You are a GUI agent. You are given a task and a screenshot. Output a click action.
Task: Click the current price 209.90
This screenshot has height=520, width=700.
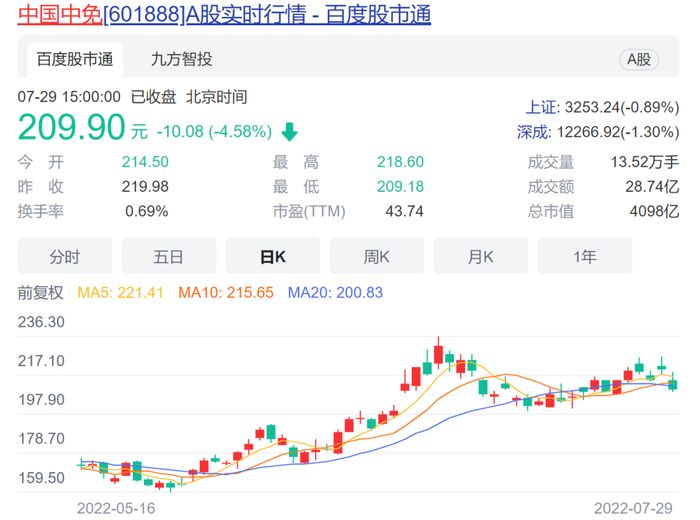(x=71, y=127)
